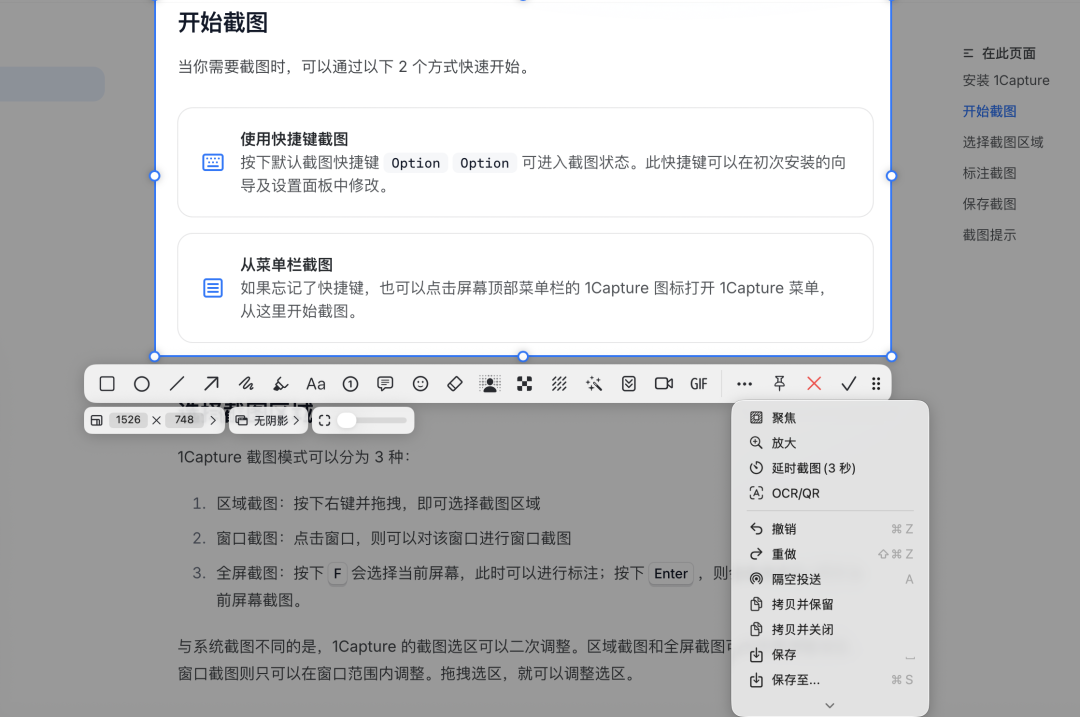Edit the width field showing 1526
The image size is (1080, 717).
(128, 420)
